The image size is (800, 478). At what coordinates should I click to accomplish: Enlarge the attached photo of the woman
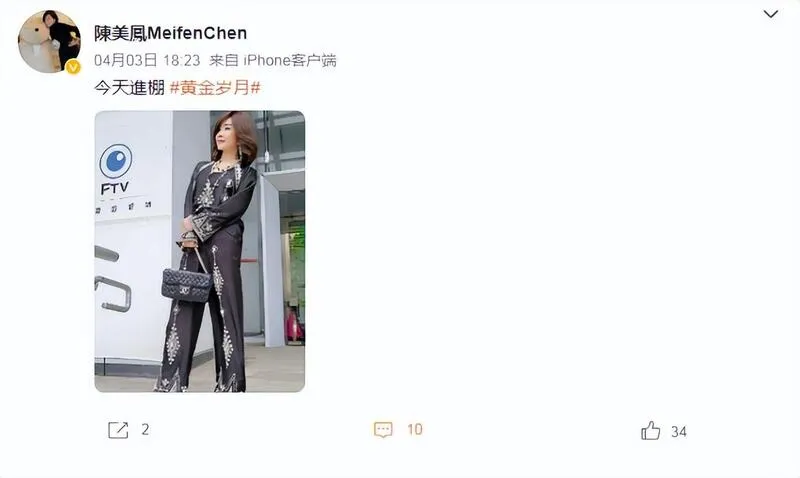[199, 251]
